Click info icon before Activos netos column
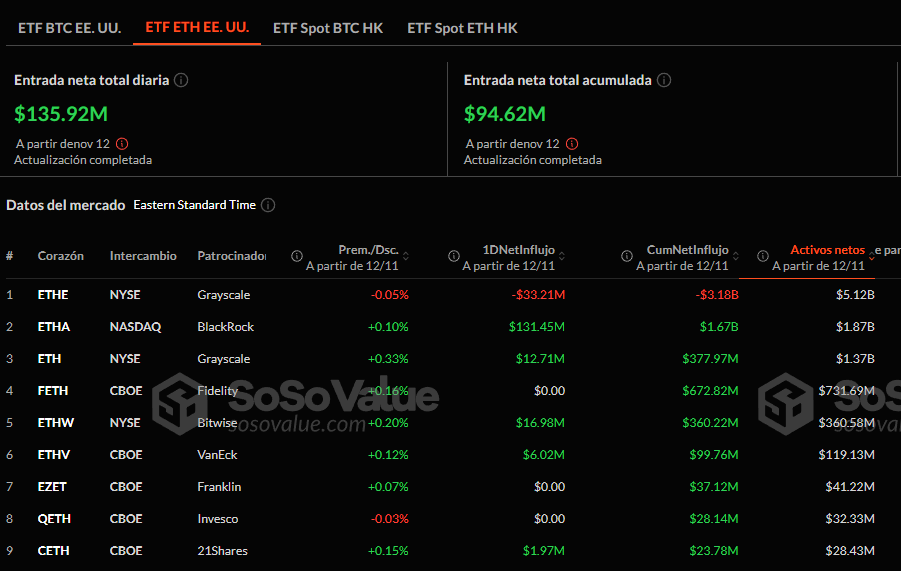The width and height of the screenshot is (901, 571). point(763,256)
